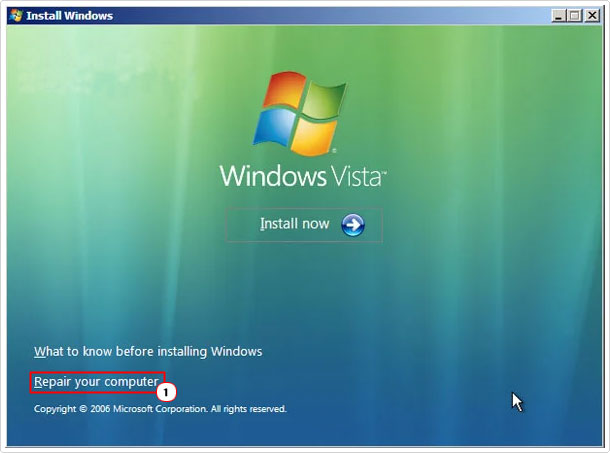Maximize the Install Windows window
The image size is (610, 453).
pyautogui.click(x=575, y=16)
